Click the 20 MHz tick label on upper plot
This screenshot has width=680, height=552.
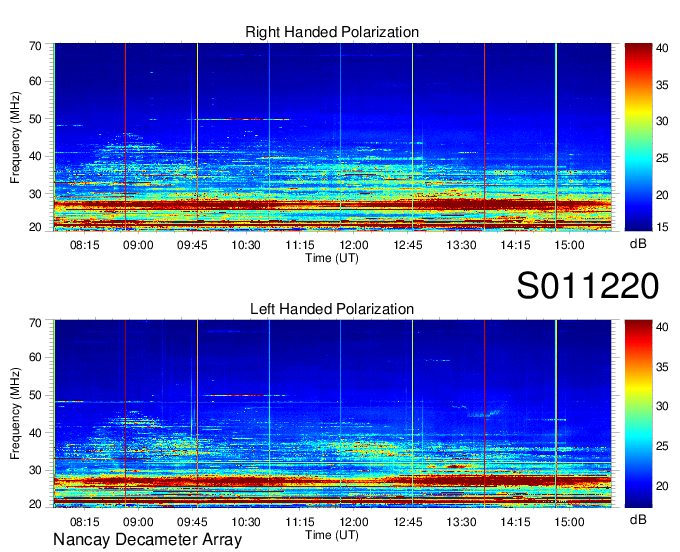[x=35, y=227]
